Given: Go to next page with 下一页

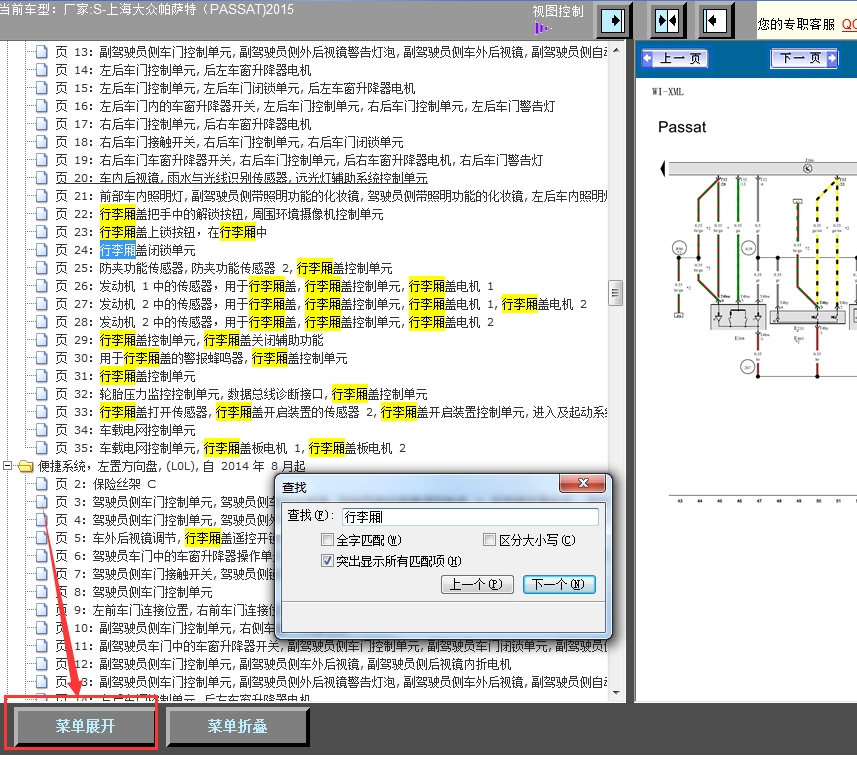Looking at the screenshot, I should [803, 58].
